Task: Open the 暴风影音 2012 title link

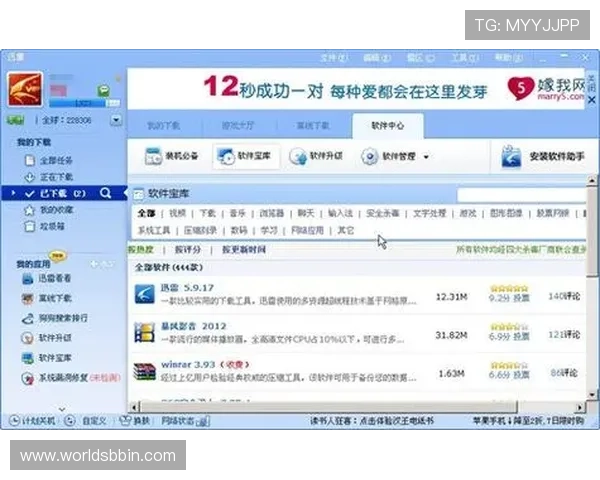Action: click(194, 326)
